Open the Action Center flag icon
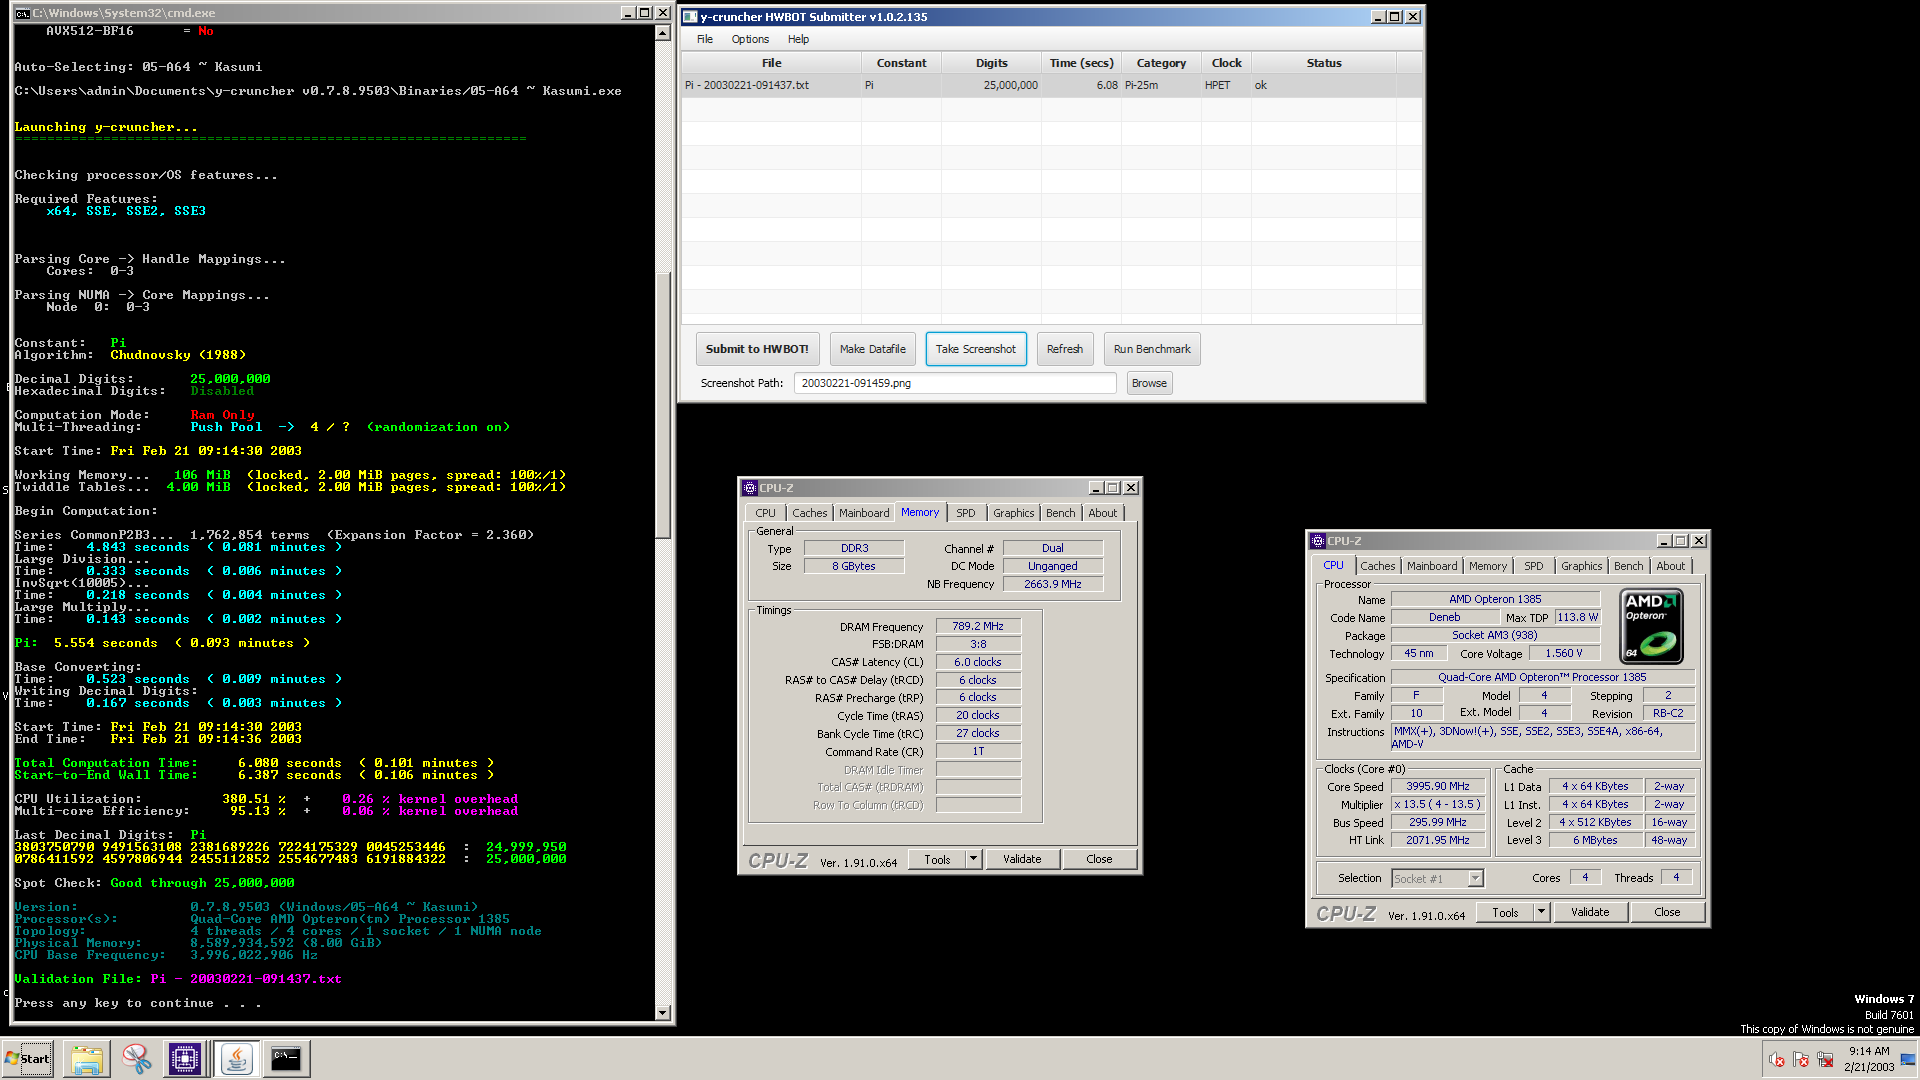This screenshot has height=1080, width=1920. coord(1801,1060)
